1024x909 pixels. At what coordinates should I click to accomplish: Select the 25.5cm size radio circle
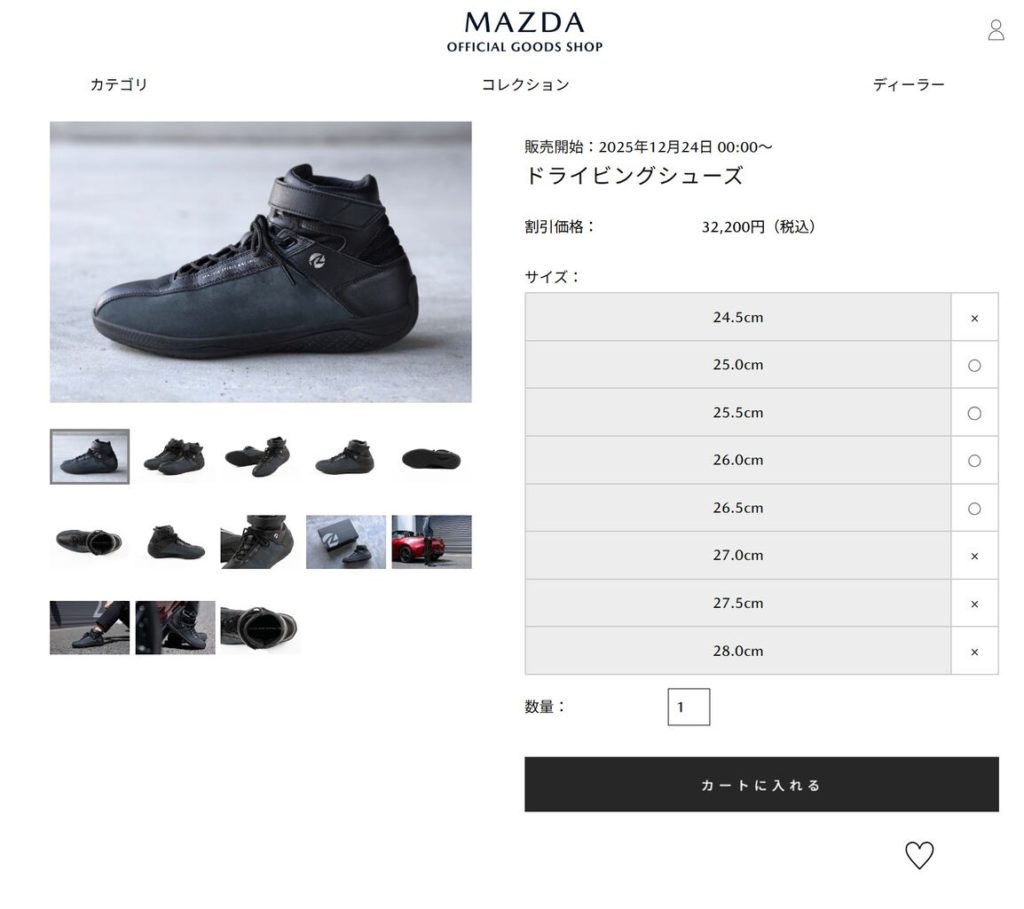tap(974, 413)
